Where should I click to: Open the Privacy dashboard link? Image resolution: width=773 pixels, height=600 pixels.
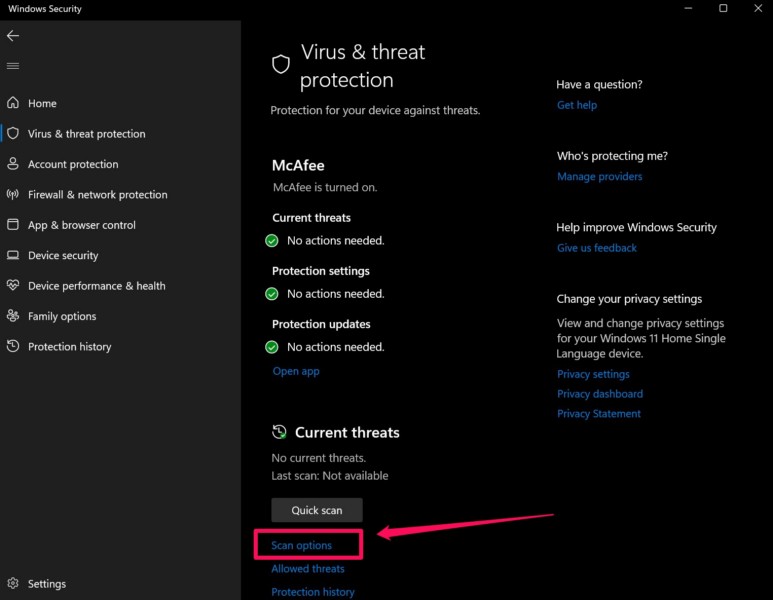pos(600,394)
